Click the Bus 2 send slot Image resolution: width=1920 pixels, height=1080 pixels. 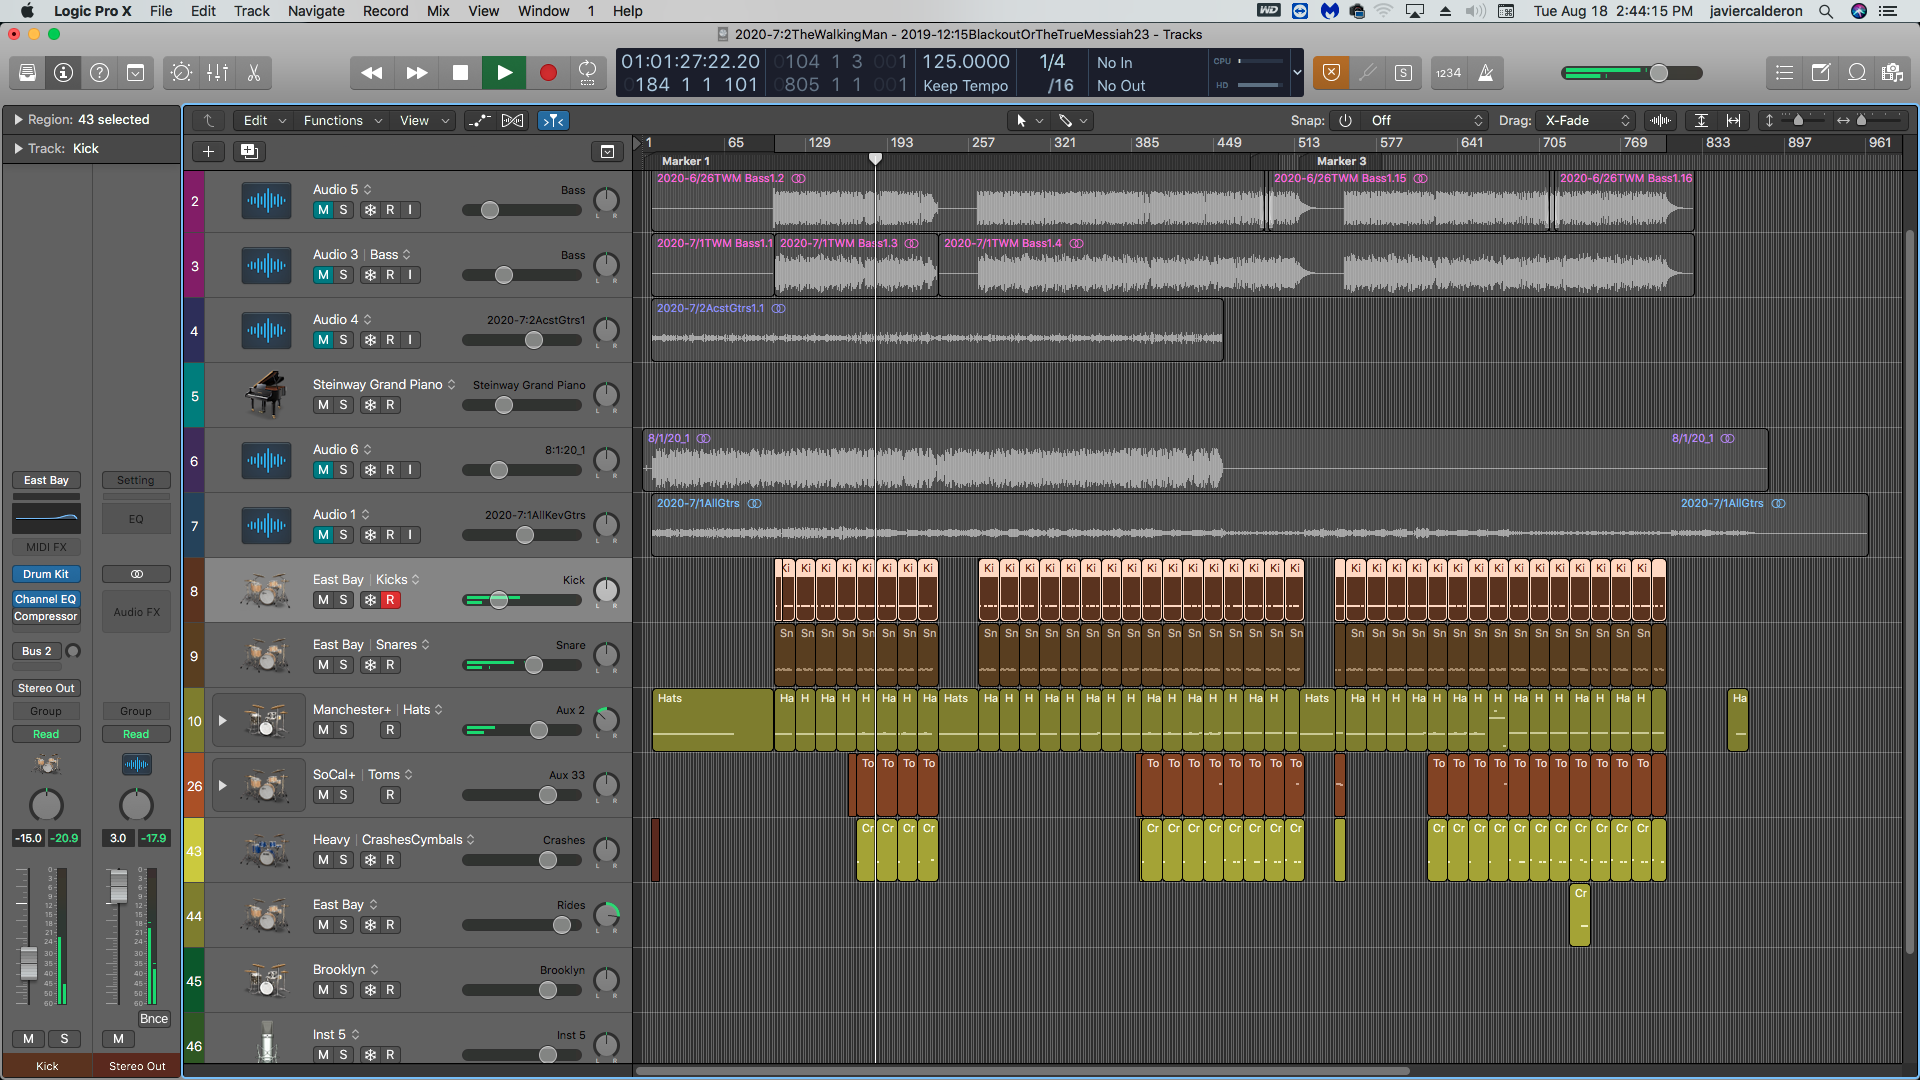point(35,651)
